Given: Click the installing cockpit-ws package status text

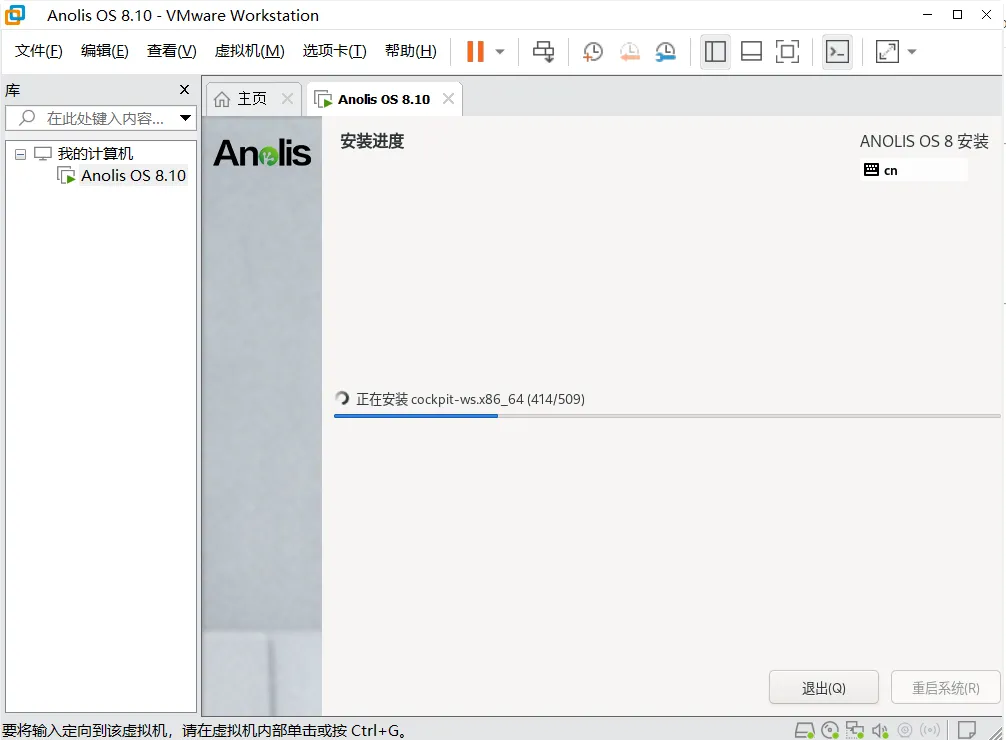Looking at the screenshot, I should pos(470,399).
